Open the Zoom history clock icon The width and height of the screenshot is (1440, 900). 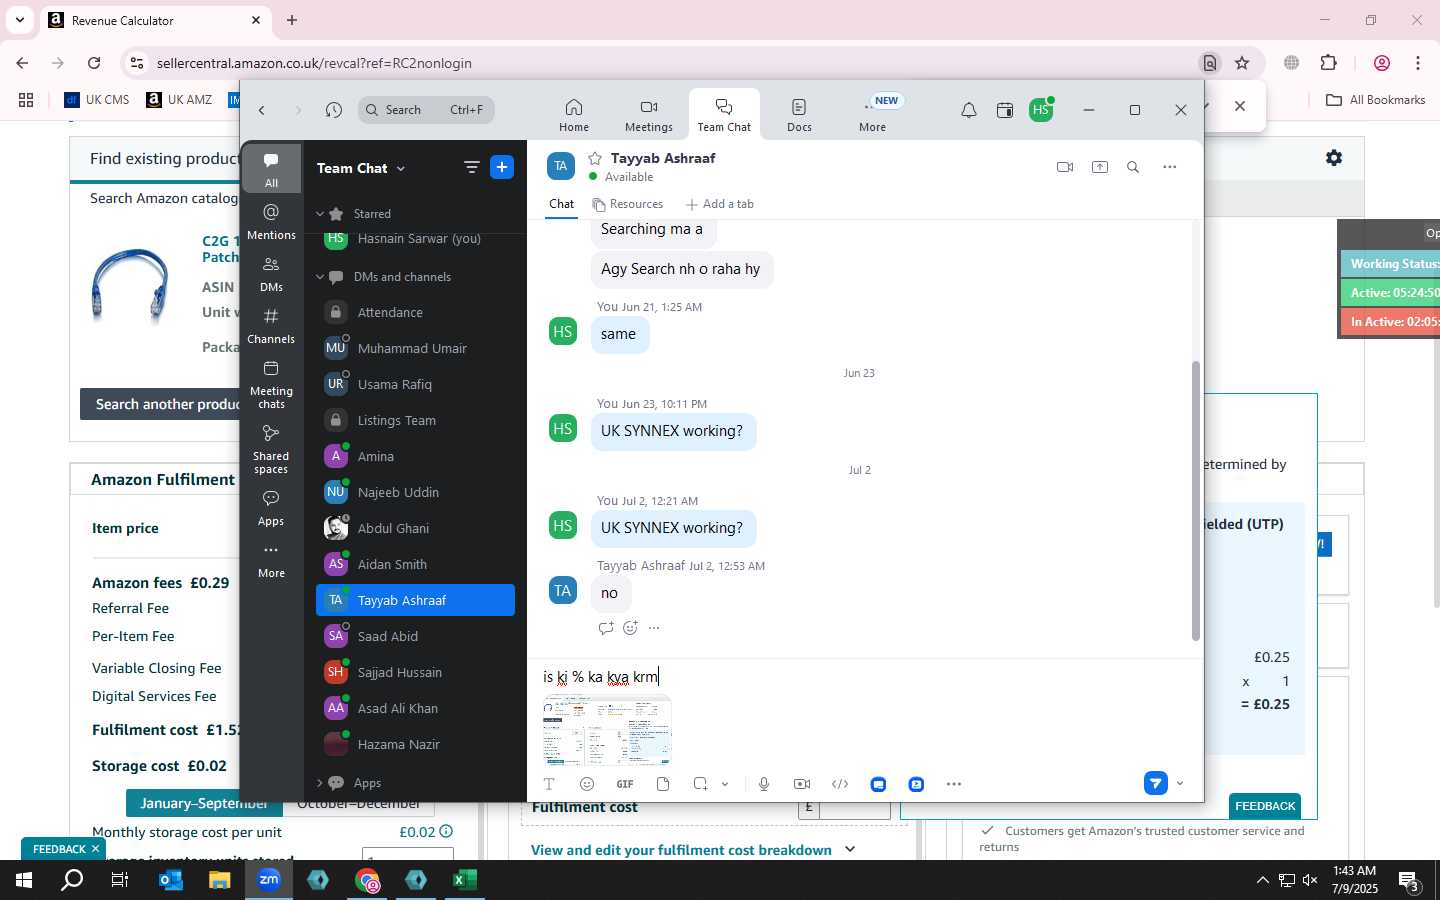[x=334, y=110]
